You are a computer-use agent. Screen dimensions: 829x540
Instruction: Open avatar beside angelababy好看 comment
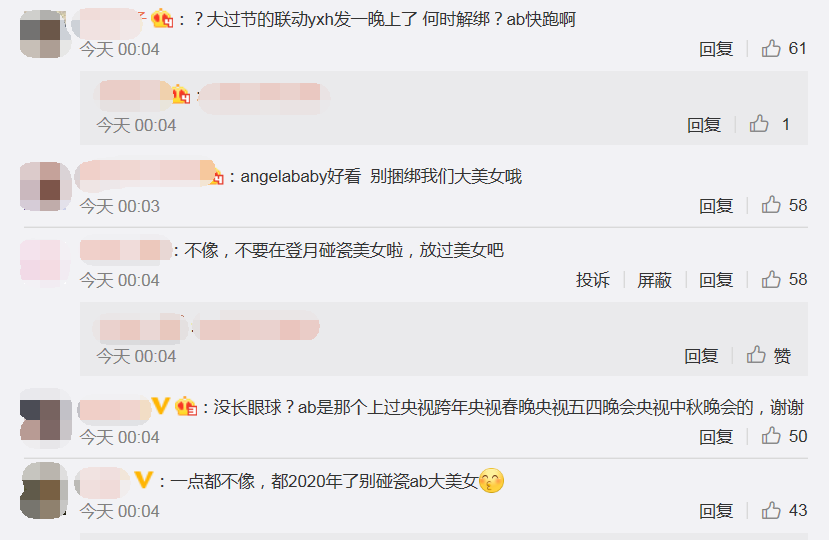pos(45,186)
